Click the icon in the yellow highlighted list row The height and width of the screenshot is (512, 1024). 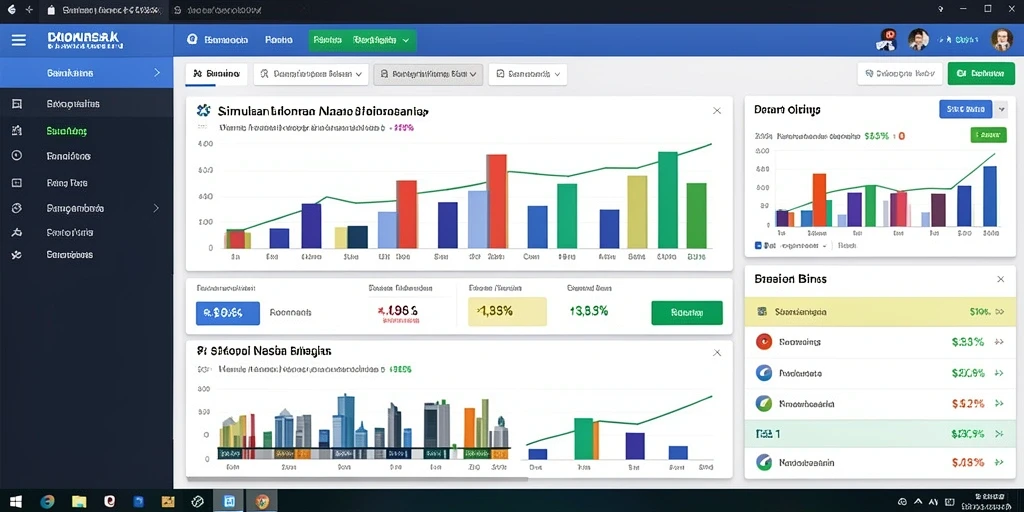(x=761, y=312)
